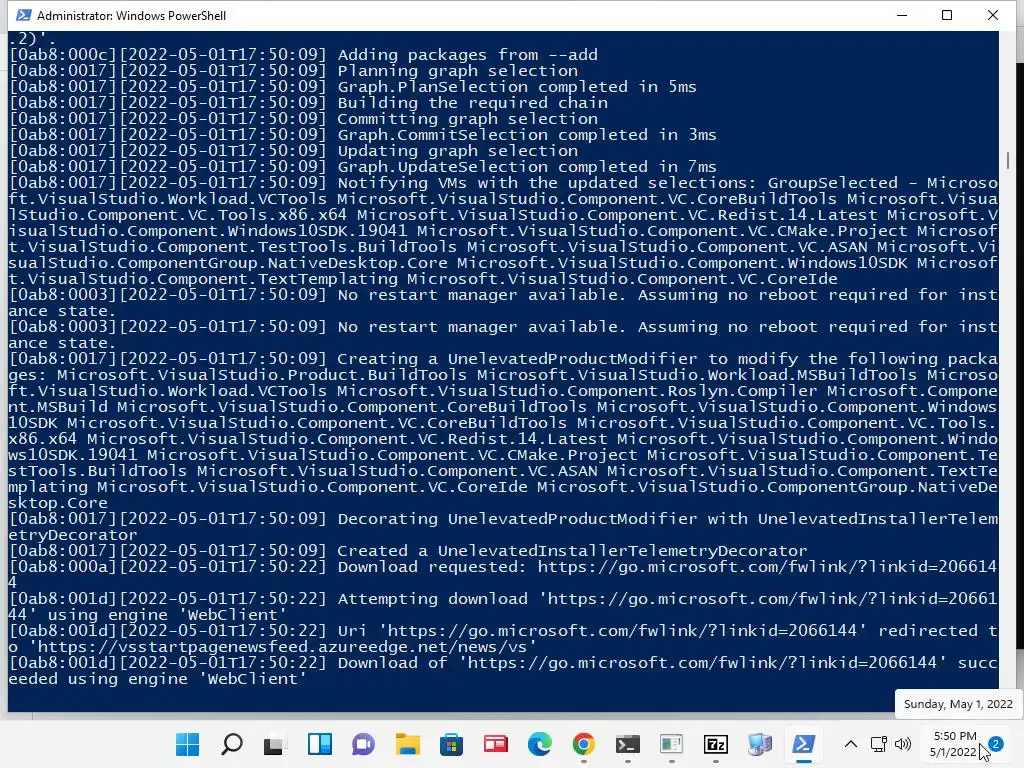The width and height of the screenshot is (1024, 768).
Task: Click the PowerShell vertical scrollbar thumb
Action: tap(1008, 160)
